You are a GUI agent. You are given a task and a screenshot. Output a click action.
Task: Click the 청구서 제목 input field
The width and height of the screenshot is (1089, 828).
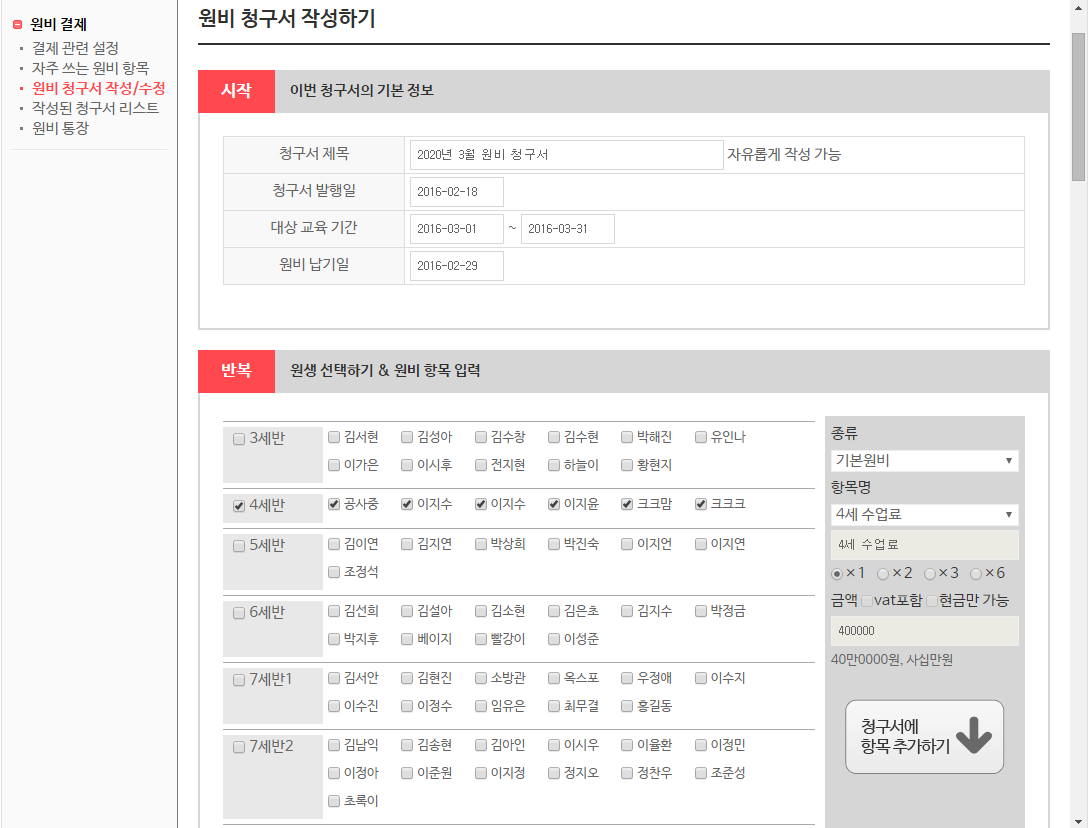click(566, 155)
